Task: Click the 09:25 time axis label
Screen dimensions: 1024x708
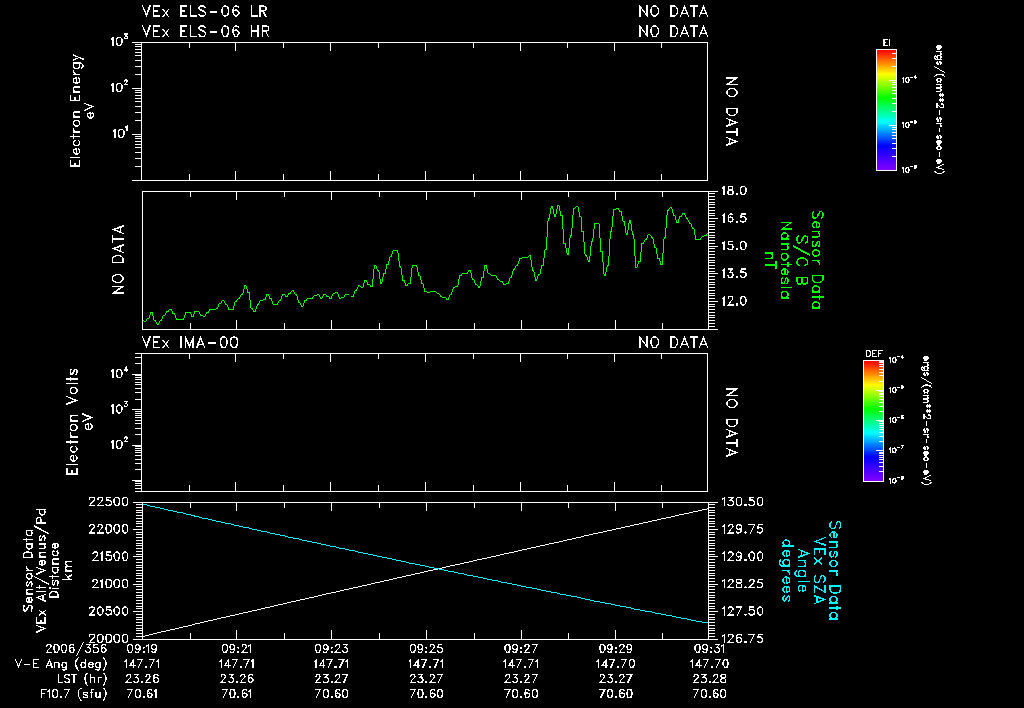Action: (x=426, y=649)
